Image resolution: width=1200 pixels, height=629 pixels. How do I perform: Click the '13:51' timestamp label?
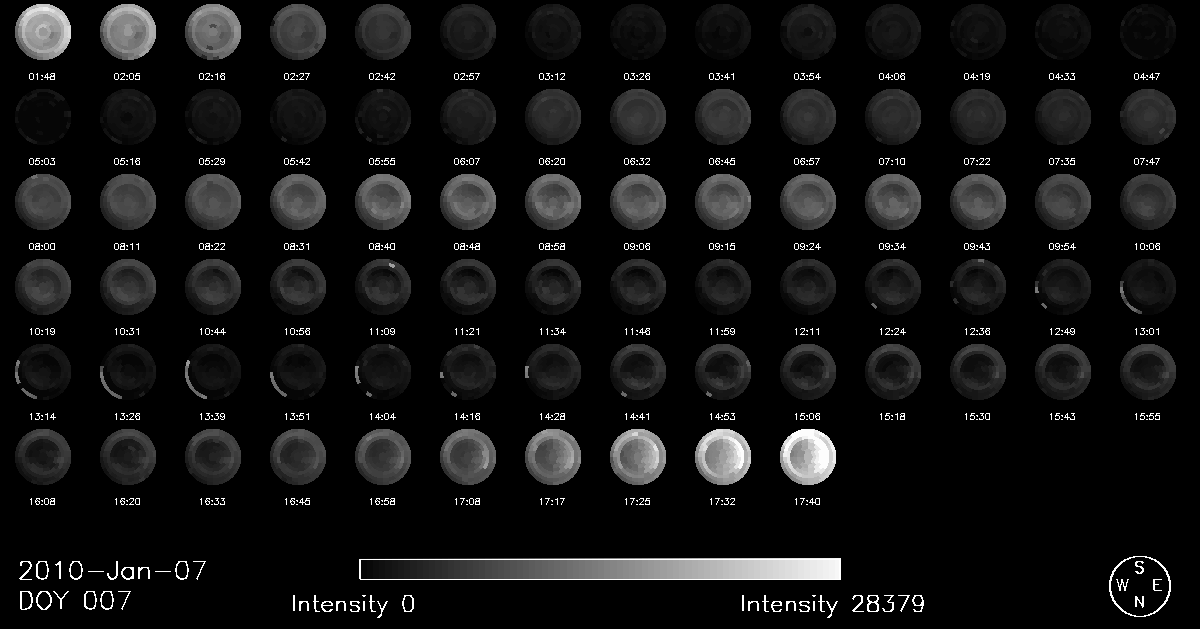click(x=297, y=416)
